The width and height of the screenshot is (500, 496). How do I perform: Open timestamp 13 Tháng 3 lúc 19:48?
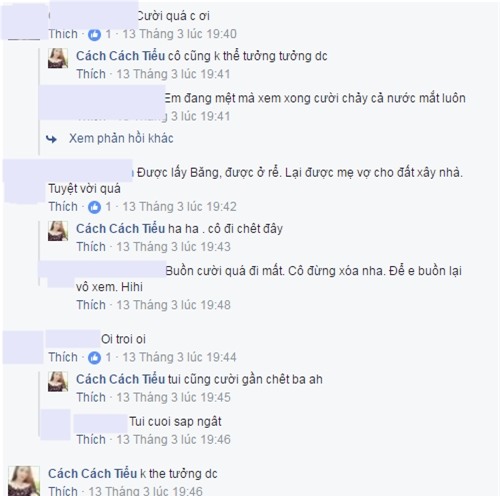[173, 305]
